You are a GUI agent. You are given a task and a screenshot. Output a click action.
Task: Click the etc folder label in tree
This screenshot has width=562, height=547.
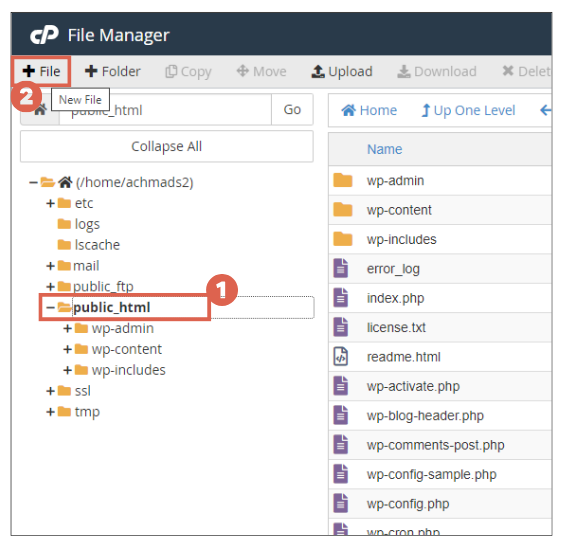(84, 204)
